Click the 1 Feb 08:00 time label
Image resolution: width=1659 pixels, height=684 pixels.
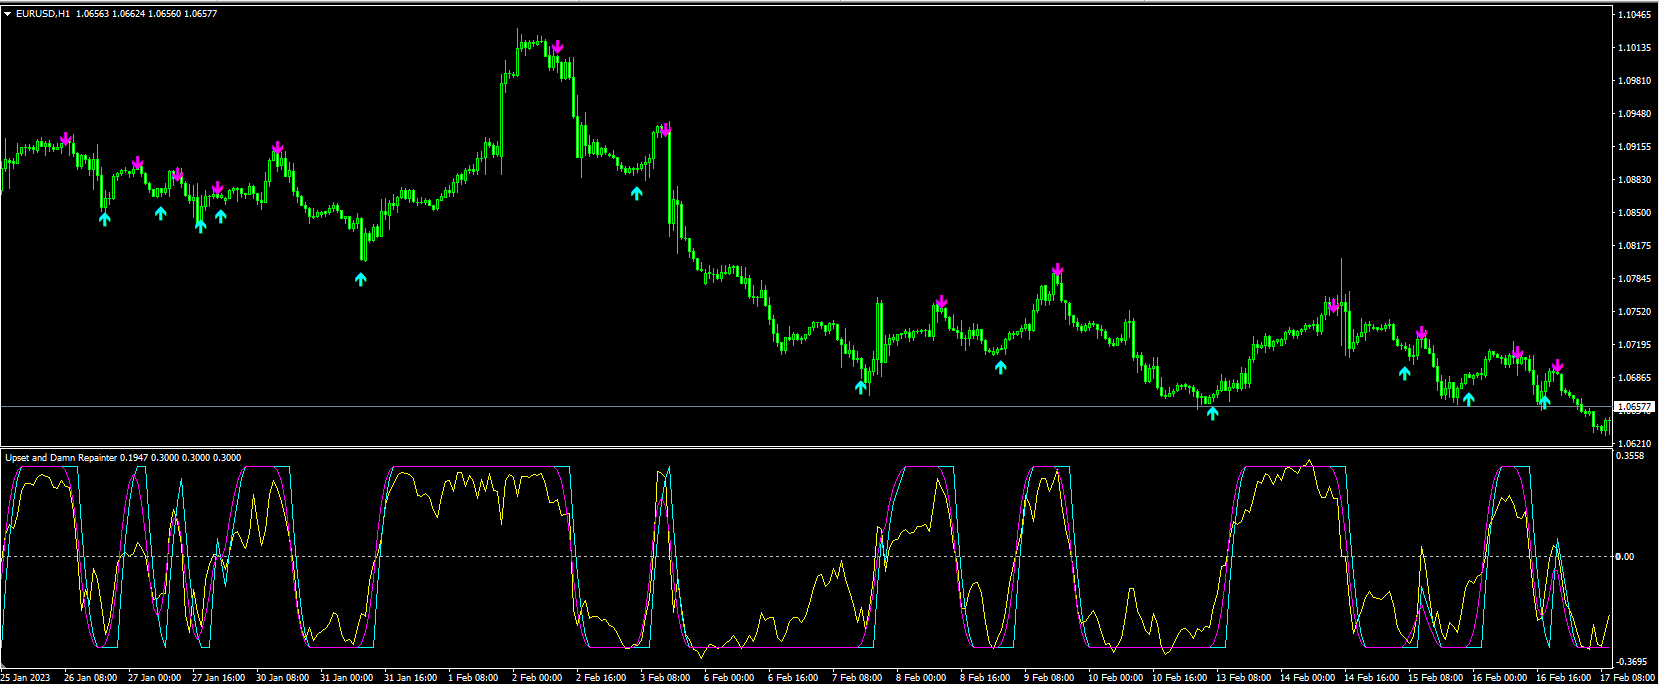pos(474,678)
